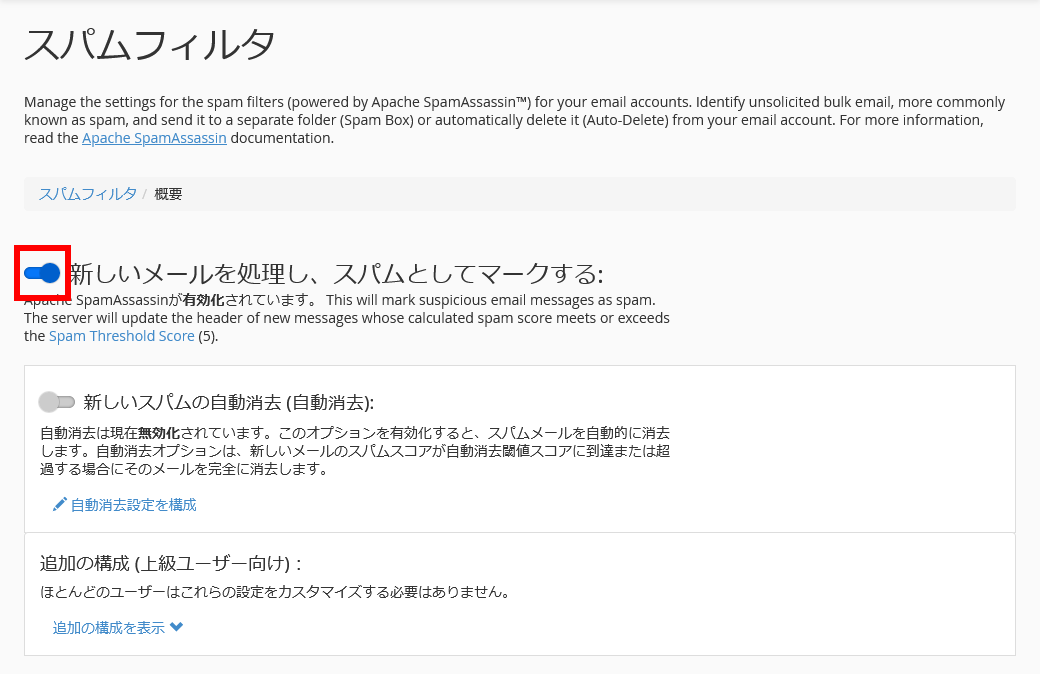Open the Apache SpamAssassin documentation link
Screen dimensions: 1040x674
point(153,138)
